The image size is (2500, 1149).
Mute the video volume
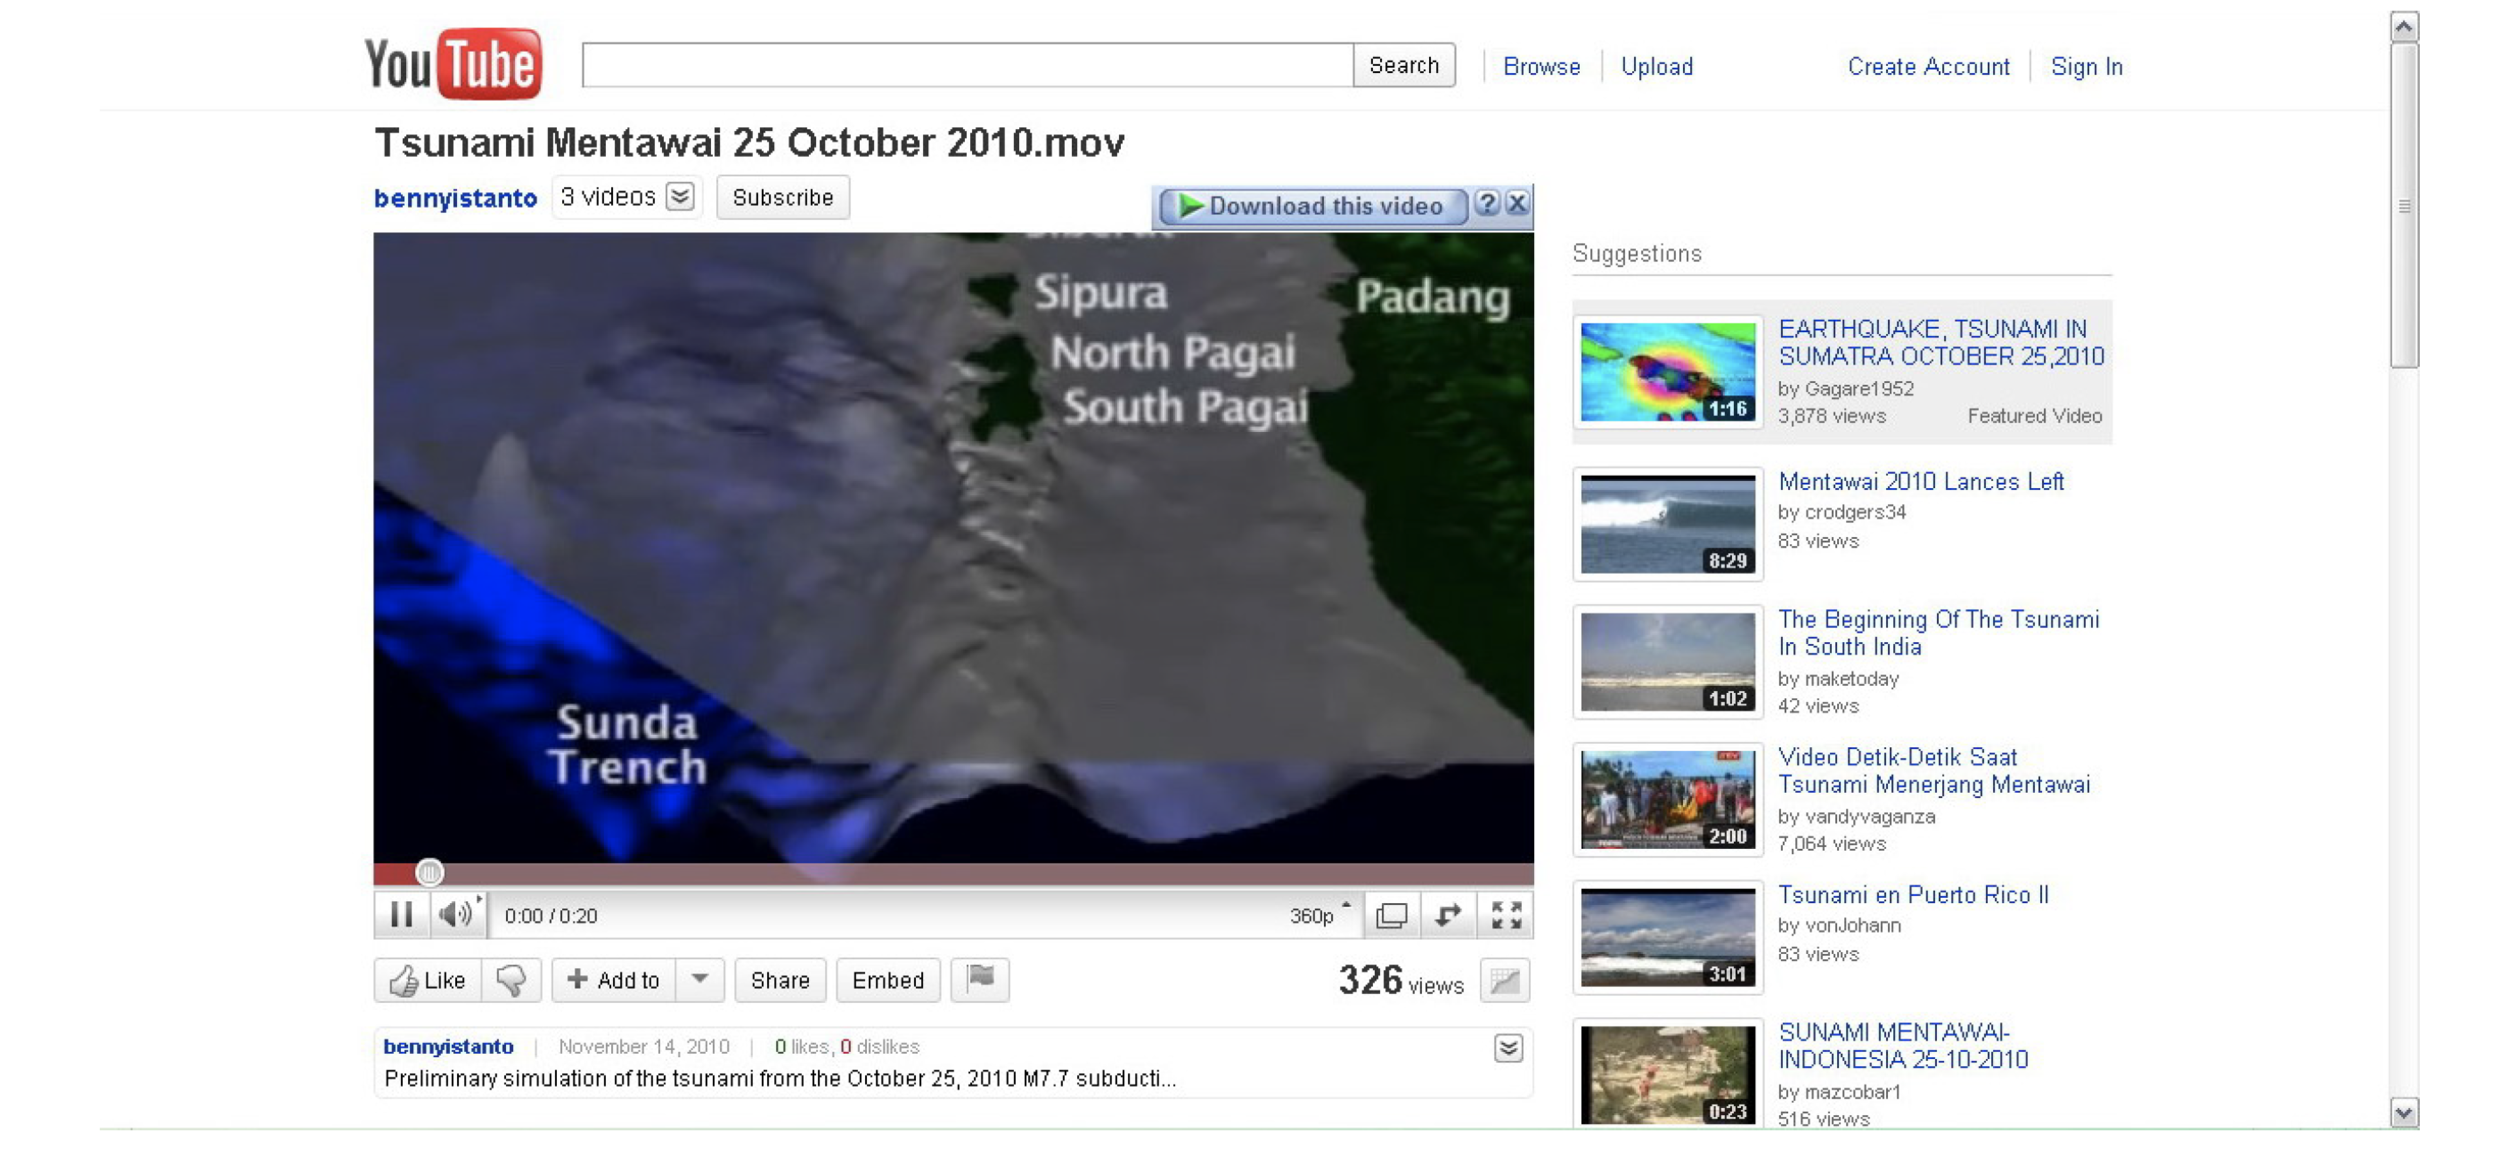(x=455, y=914)
